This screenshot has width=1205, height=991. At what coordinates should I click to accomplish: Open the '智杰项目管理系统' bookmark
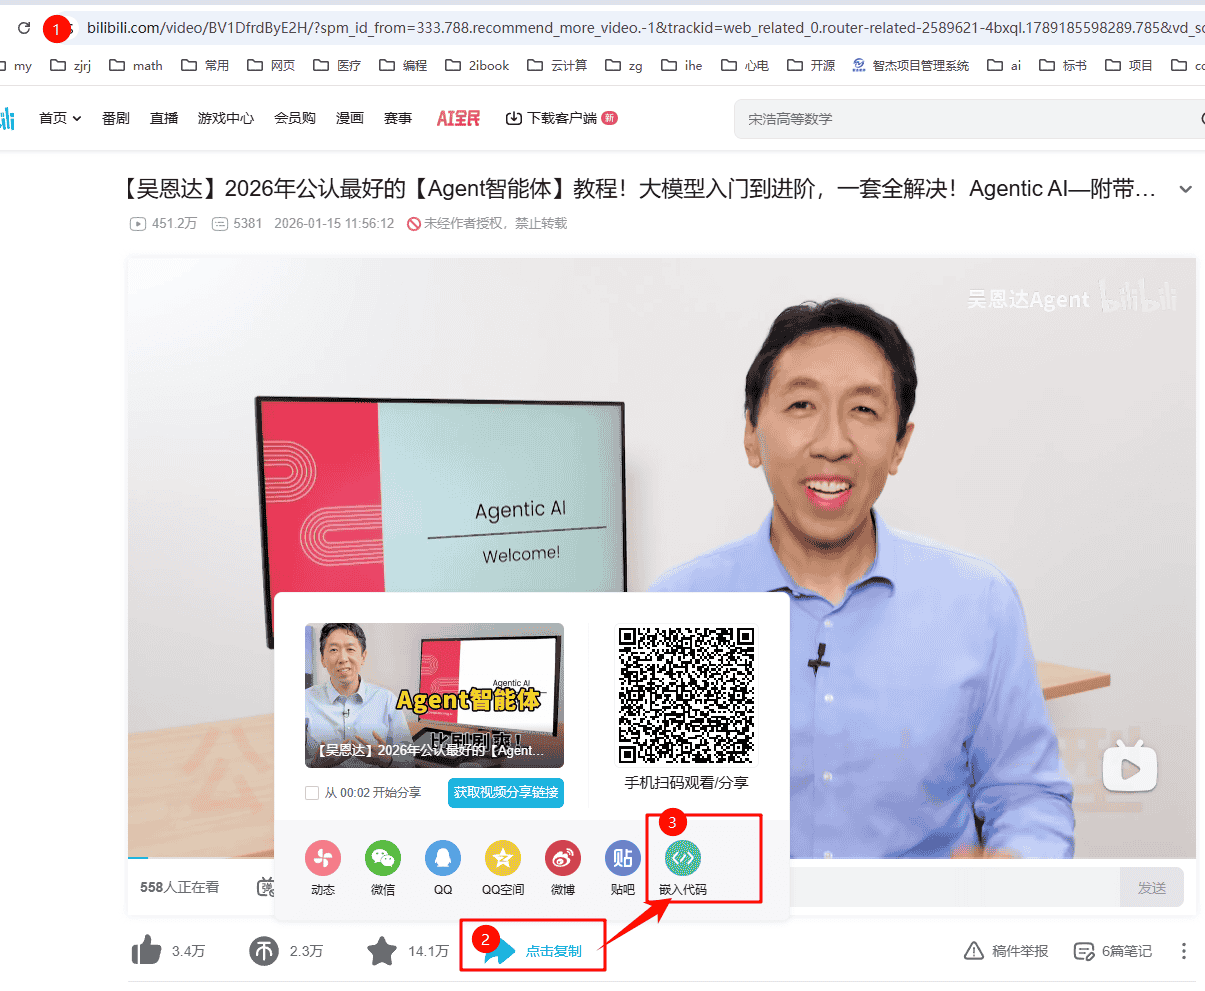(910, 66)
